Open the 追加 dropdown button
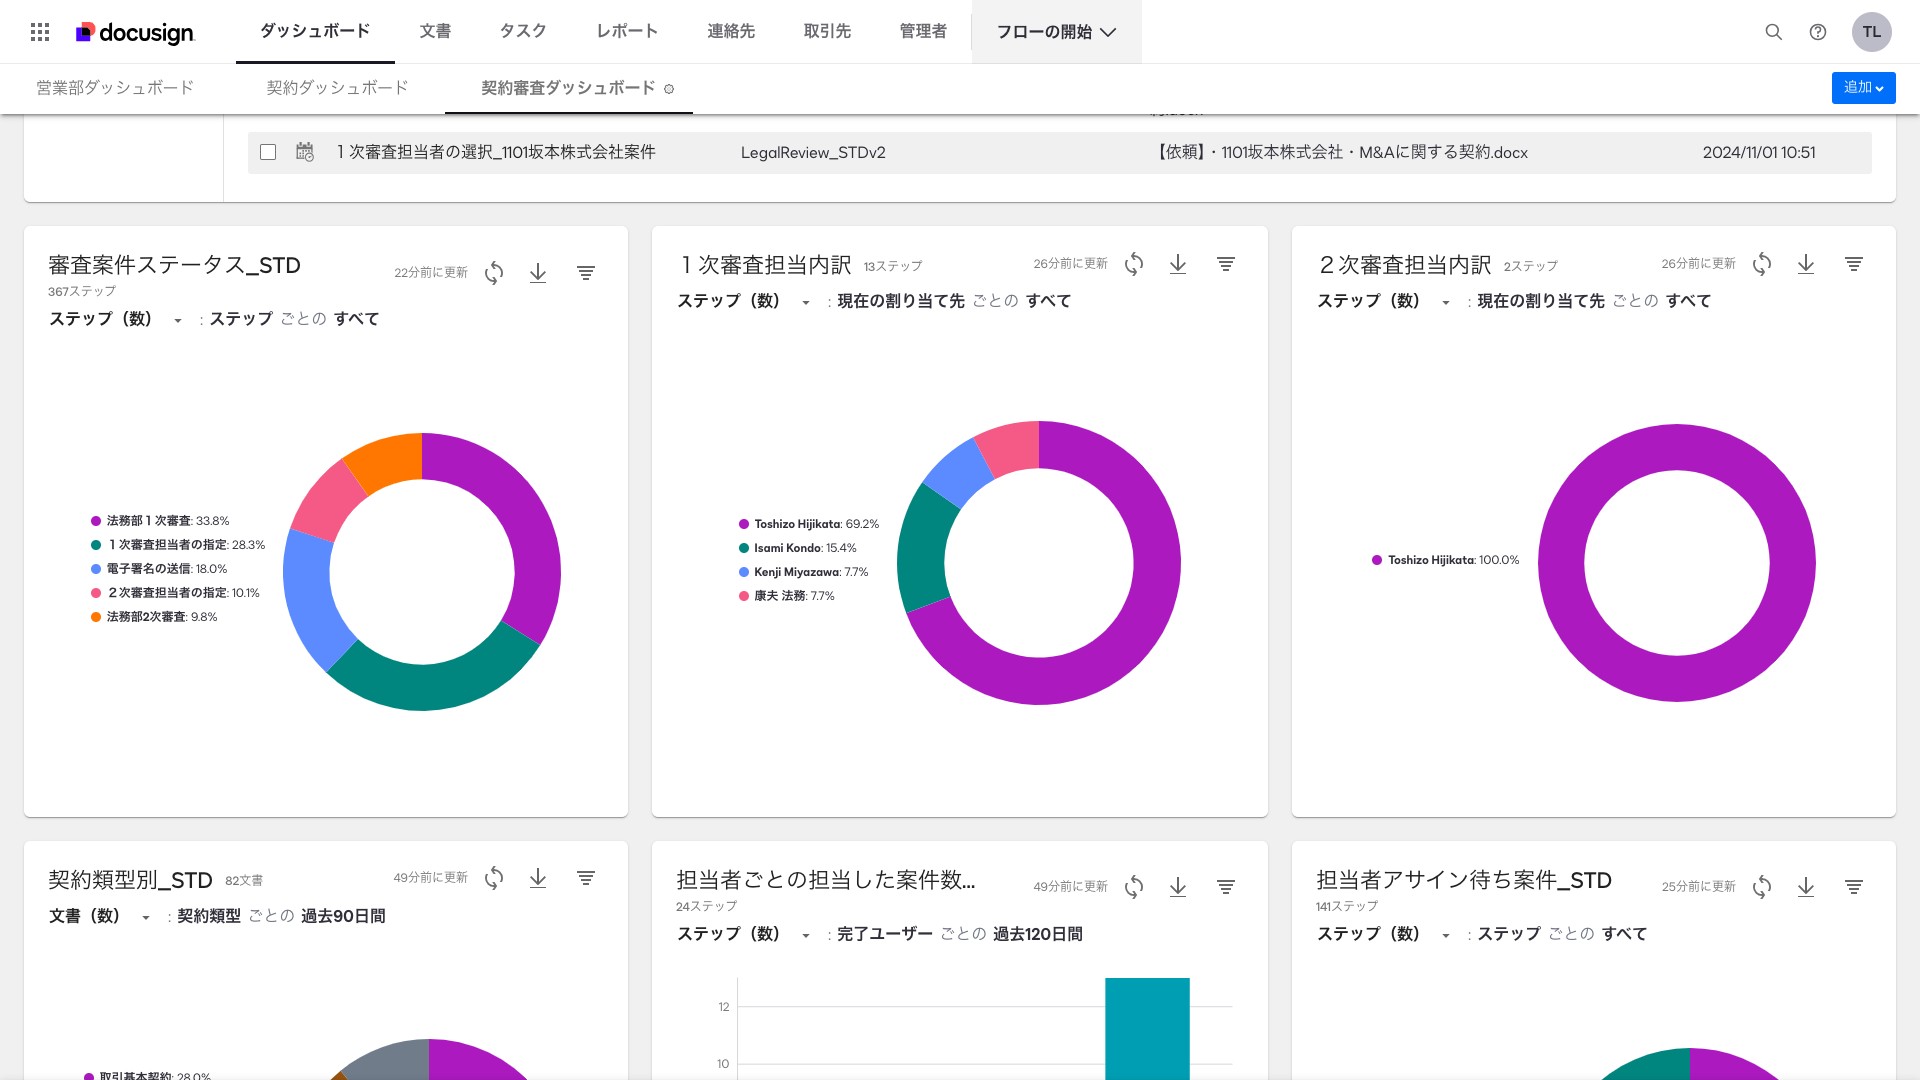This screenshot has height=1080, width=1920. click(x=1863, y=88)
